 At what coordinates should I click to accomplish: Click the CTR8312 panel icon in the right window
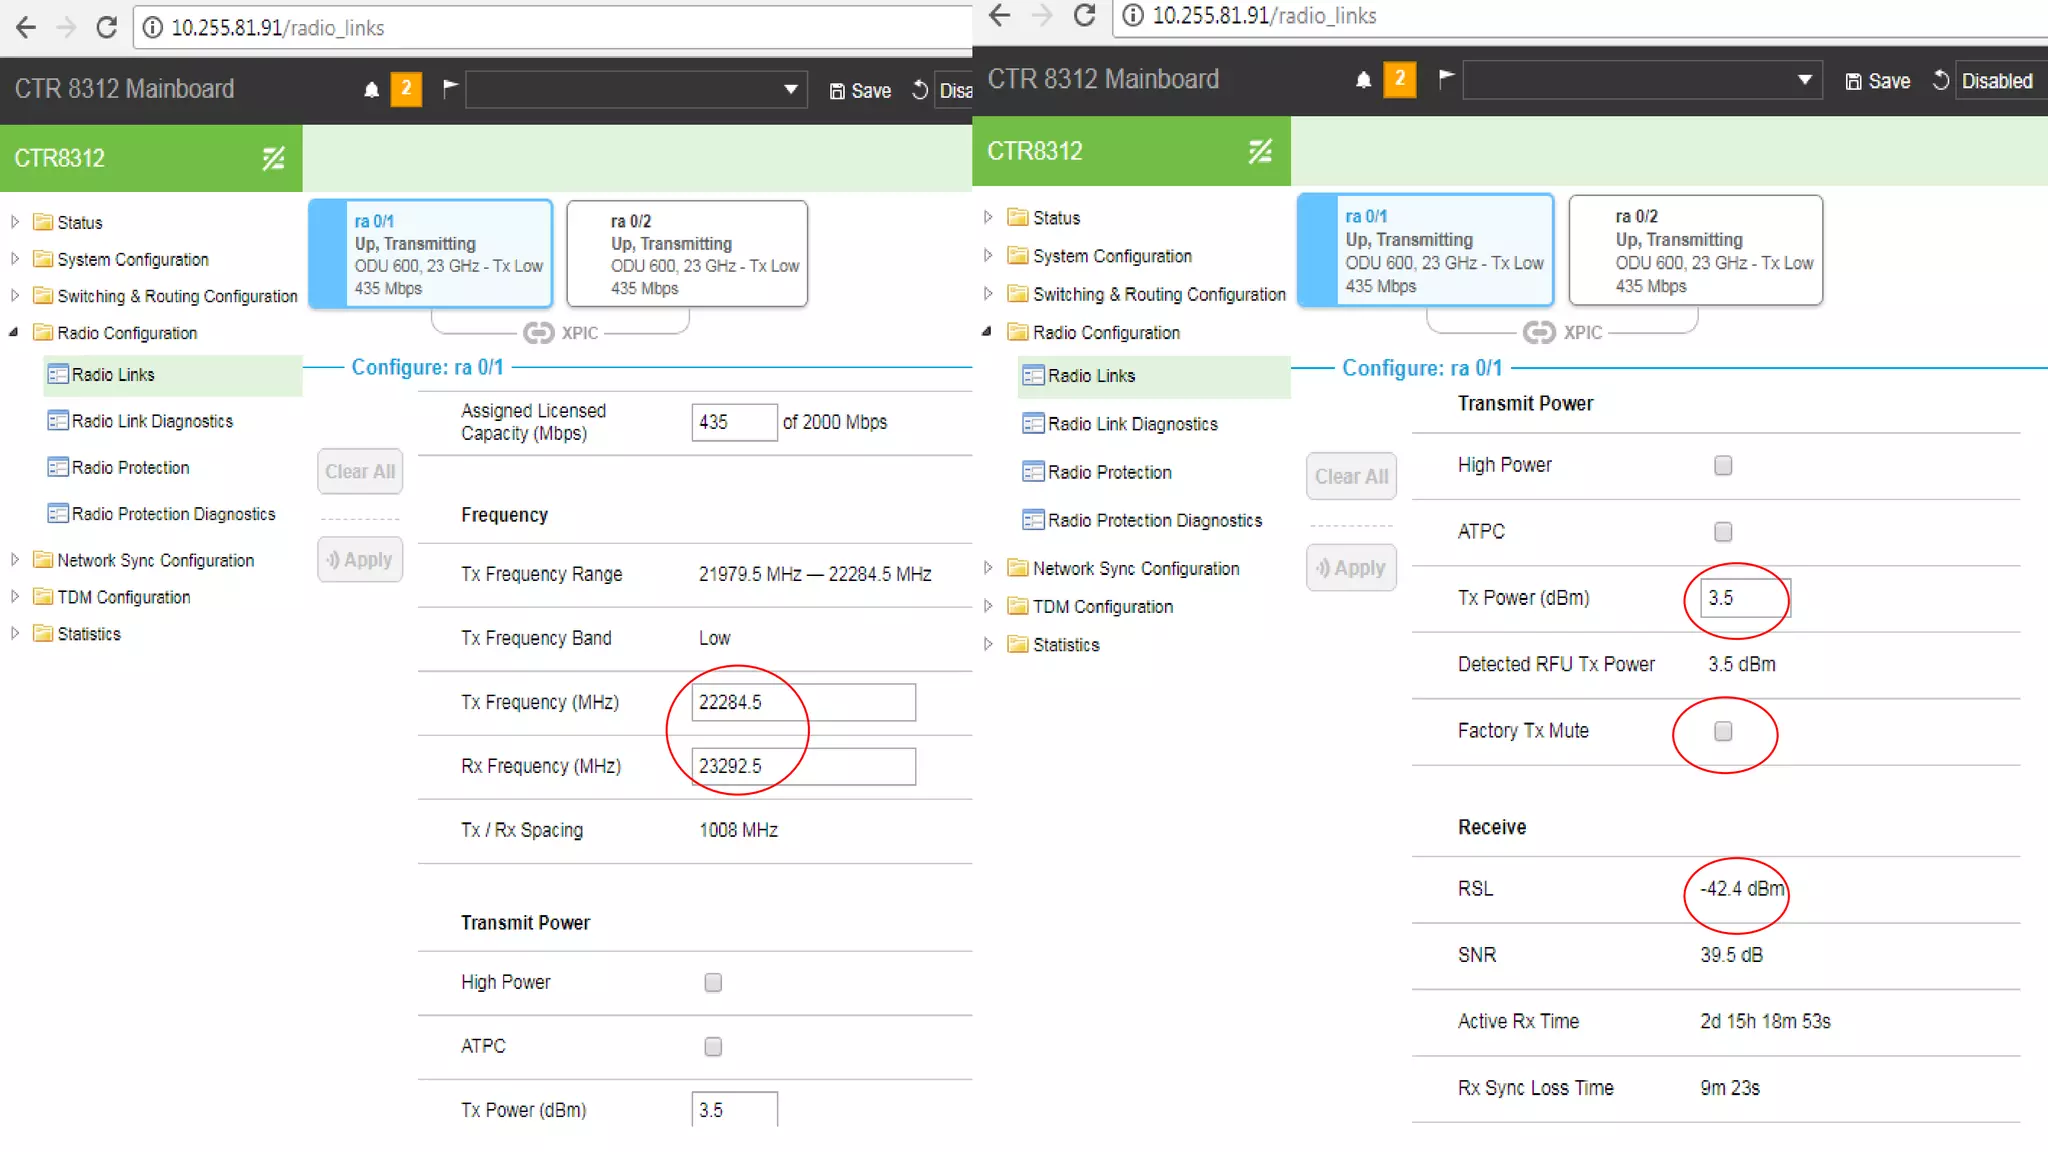1260,151
